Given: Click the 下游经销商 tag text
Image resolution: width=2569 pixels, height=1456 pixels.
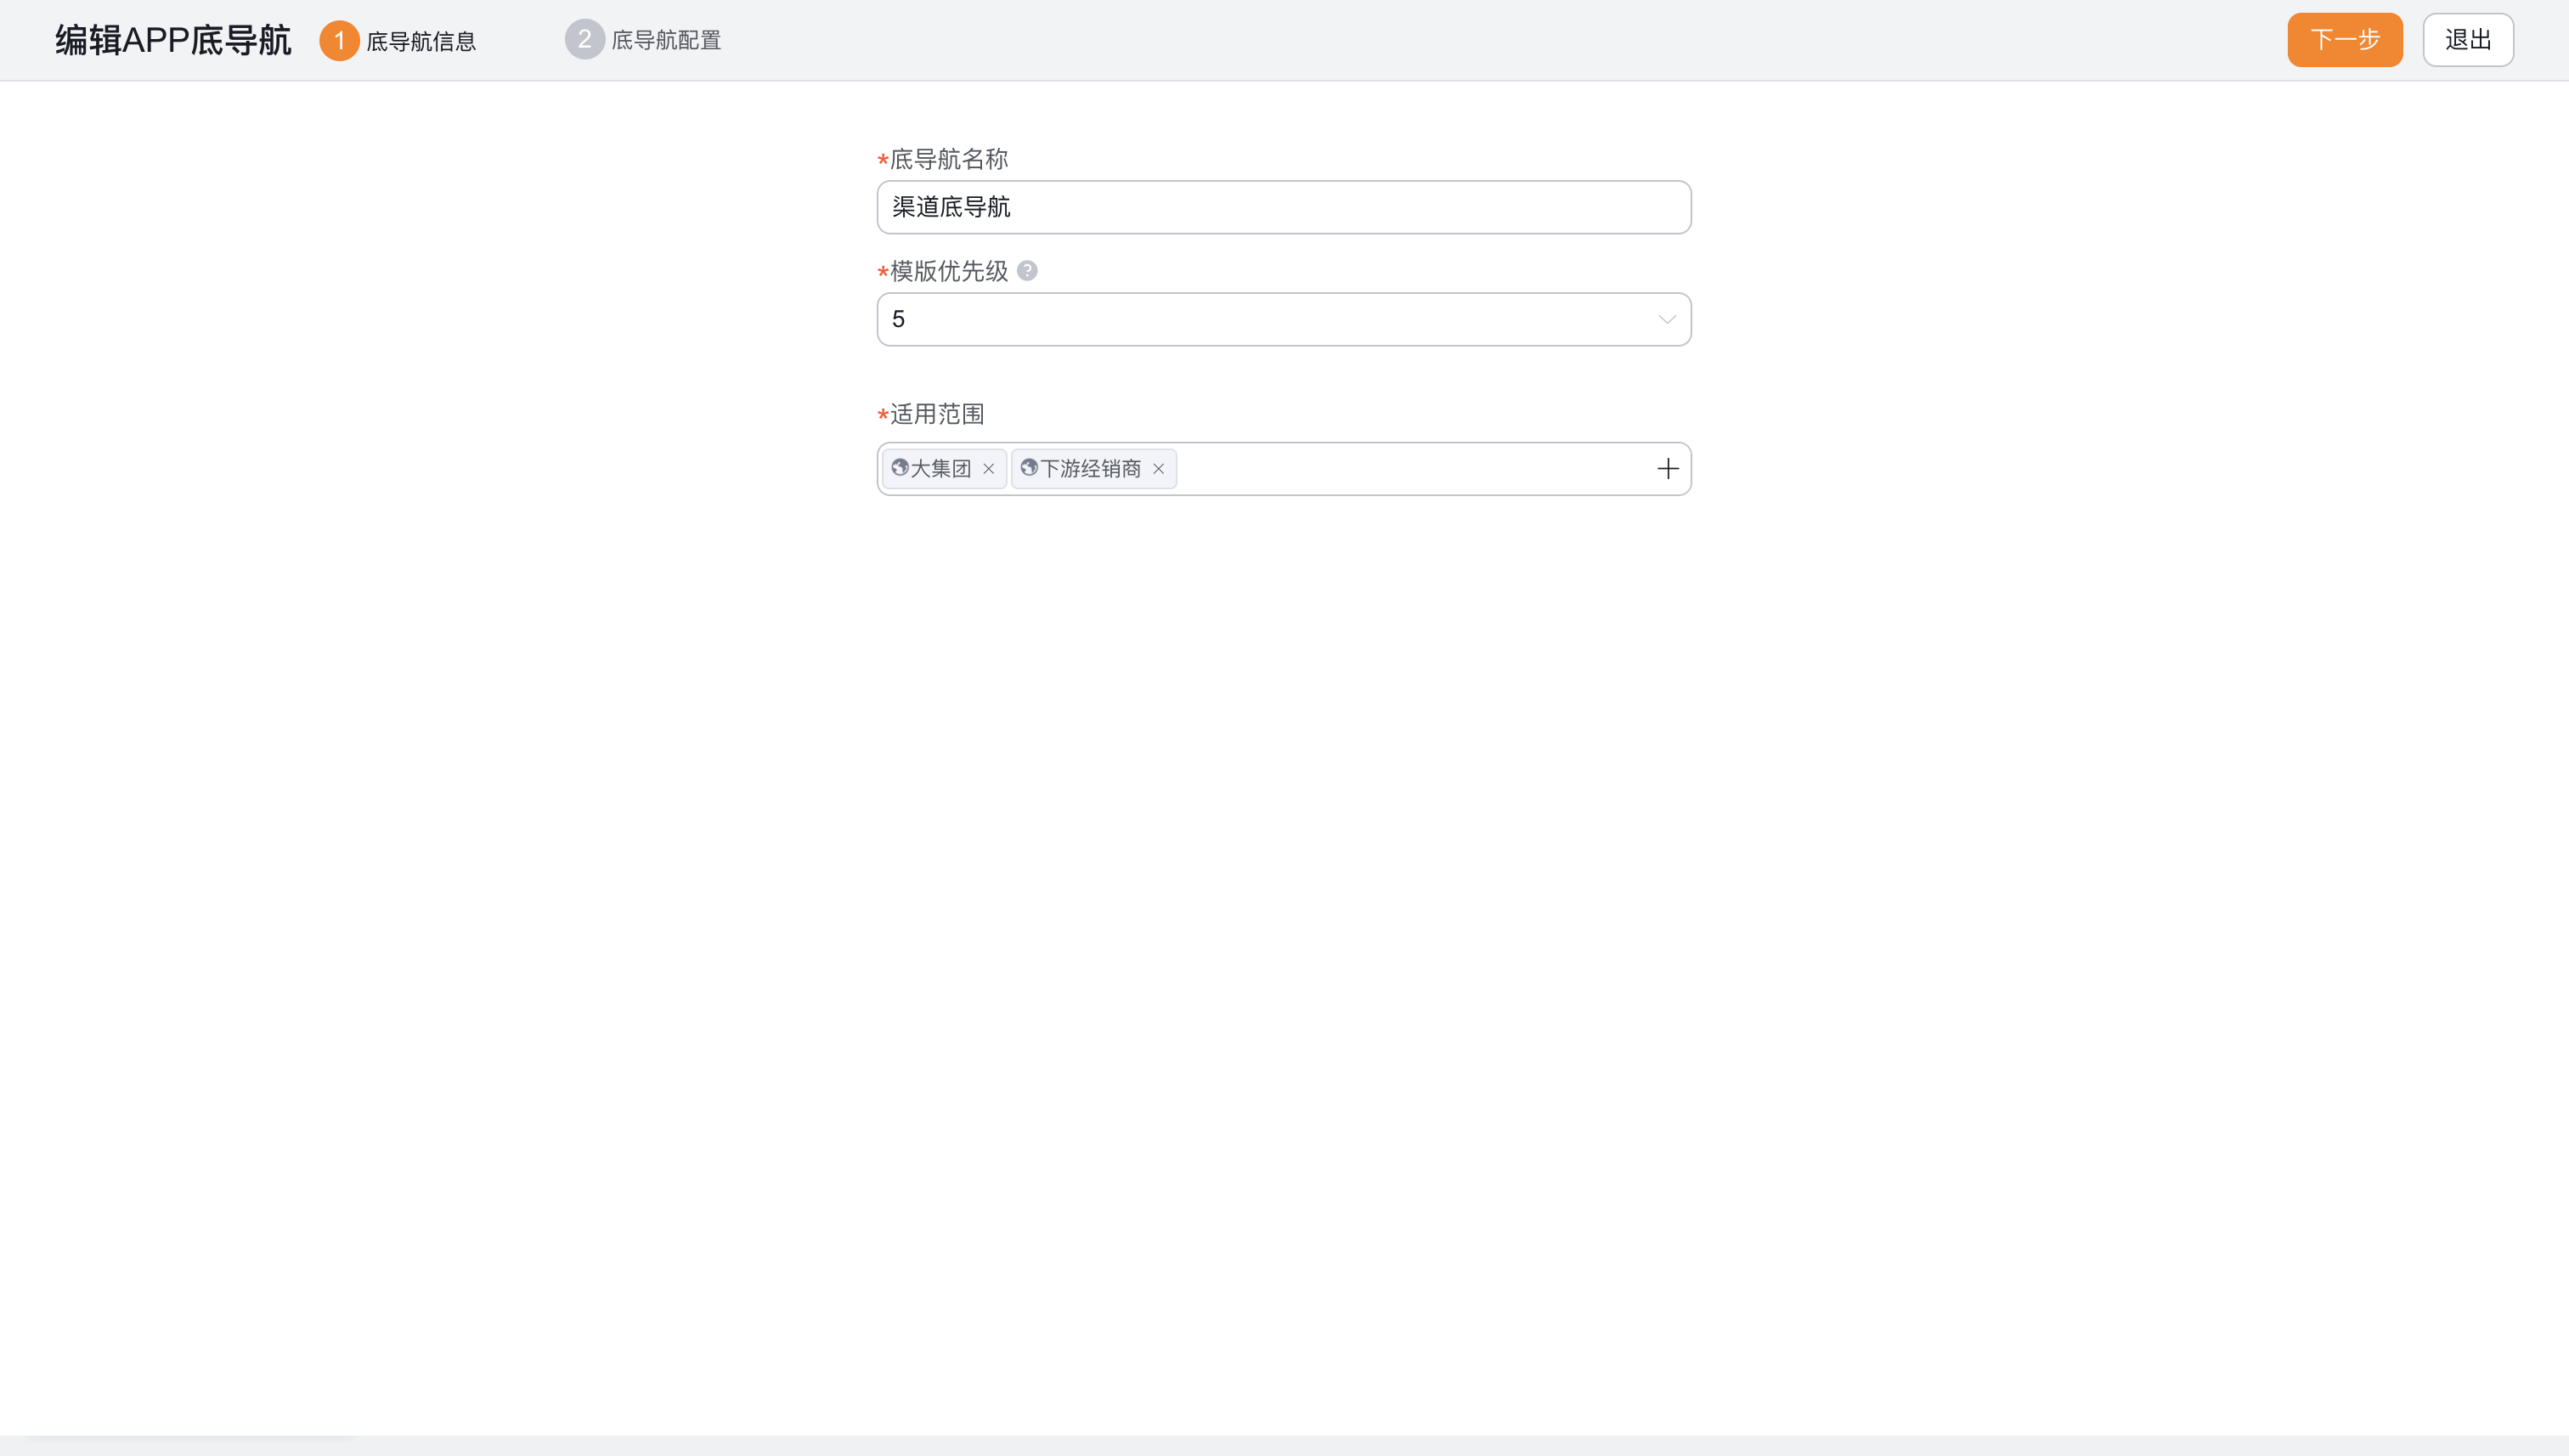Looking at the screenshot, I should click(1091, 468).
